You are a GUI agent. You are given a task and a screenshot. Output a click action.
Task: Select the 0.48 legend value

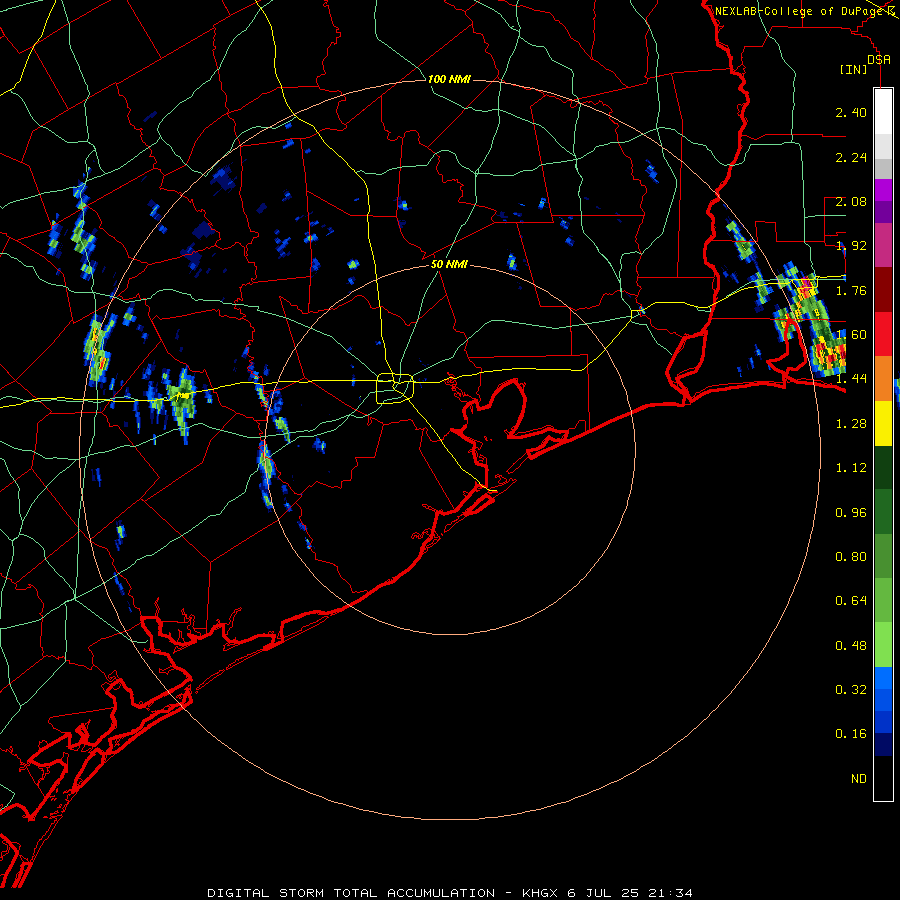point(851,646)
